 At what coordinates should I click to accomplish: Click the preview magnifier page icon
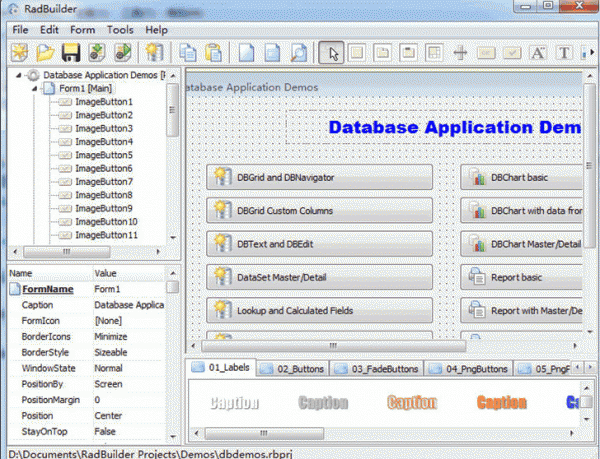point(298,52)
